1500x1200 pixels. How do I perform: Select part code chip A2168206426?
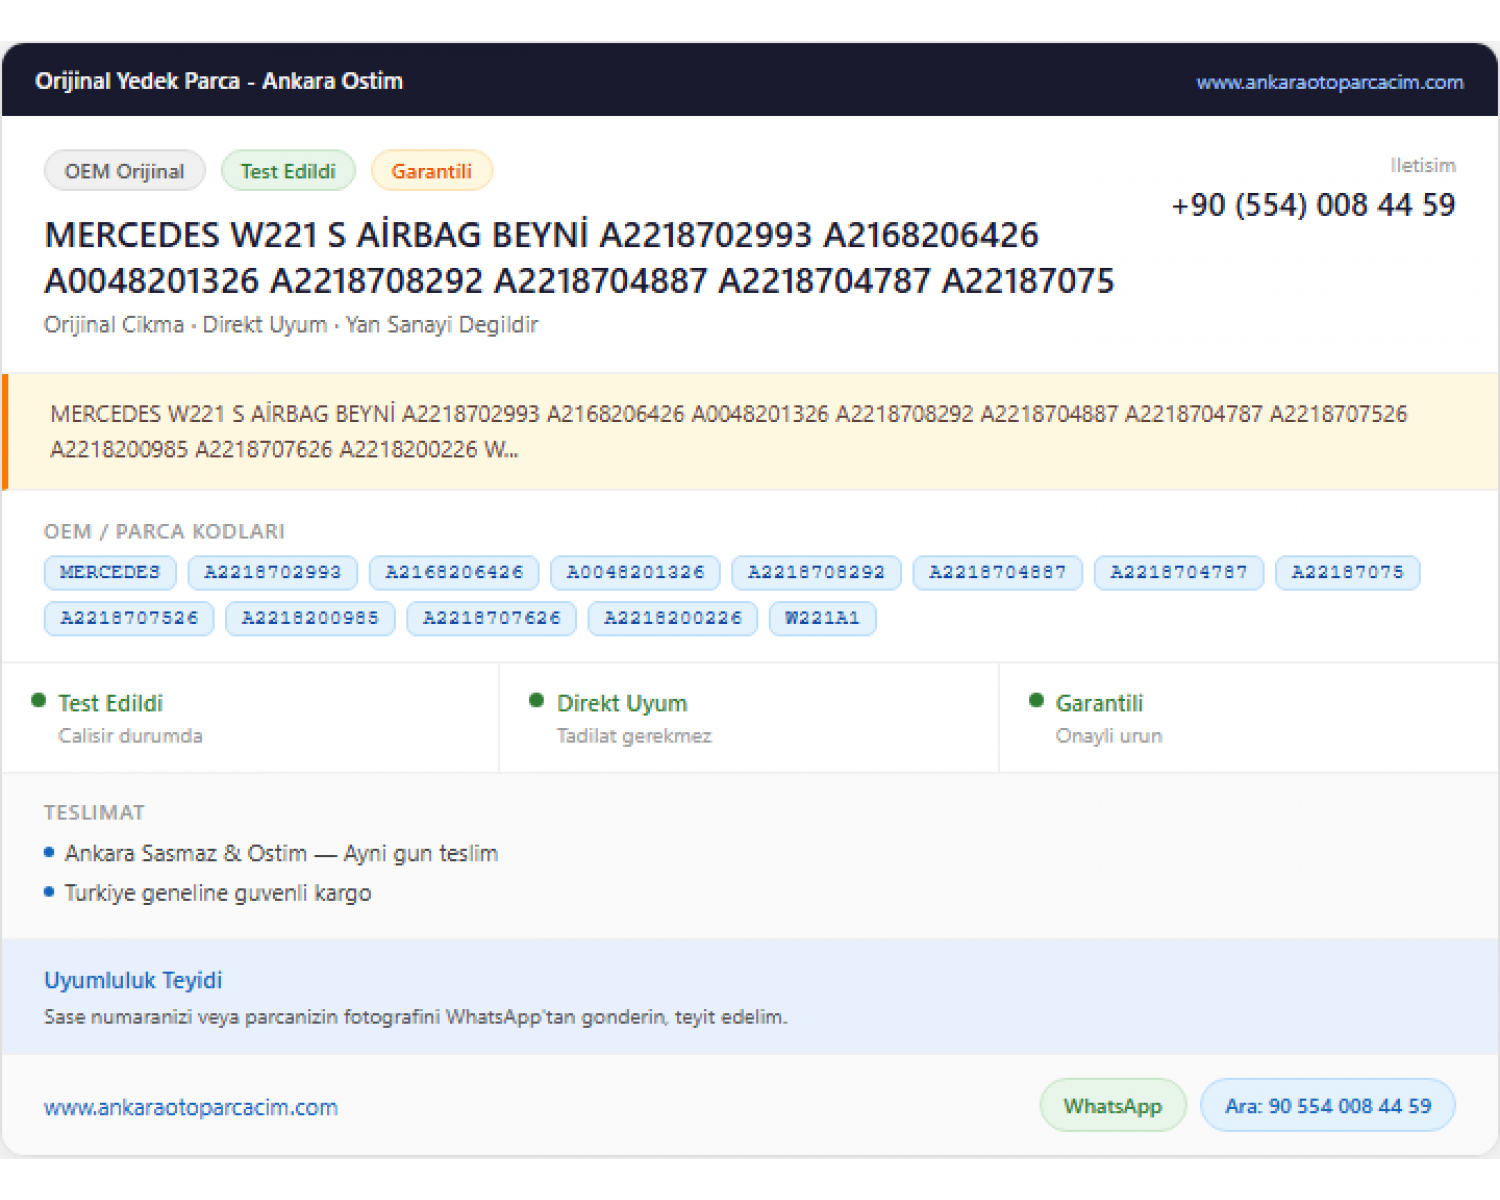454,573
